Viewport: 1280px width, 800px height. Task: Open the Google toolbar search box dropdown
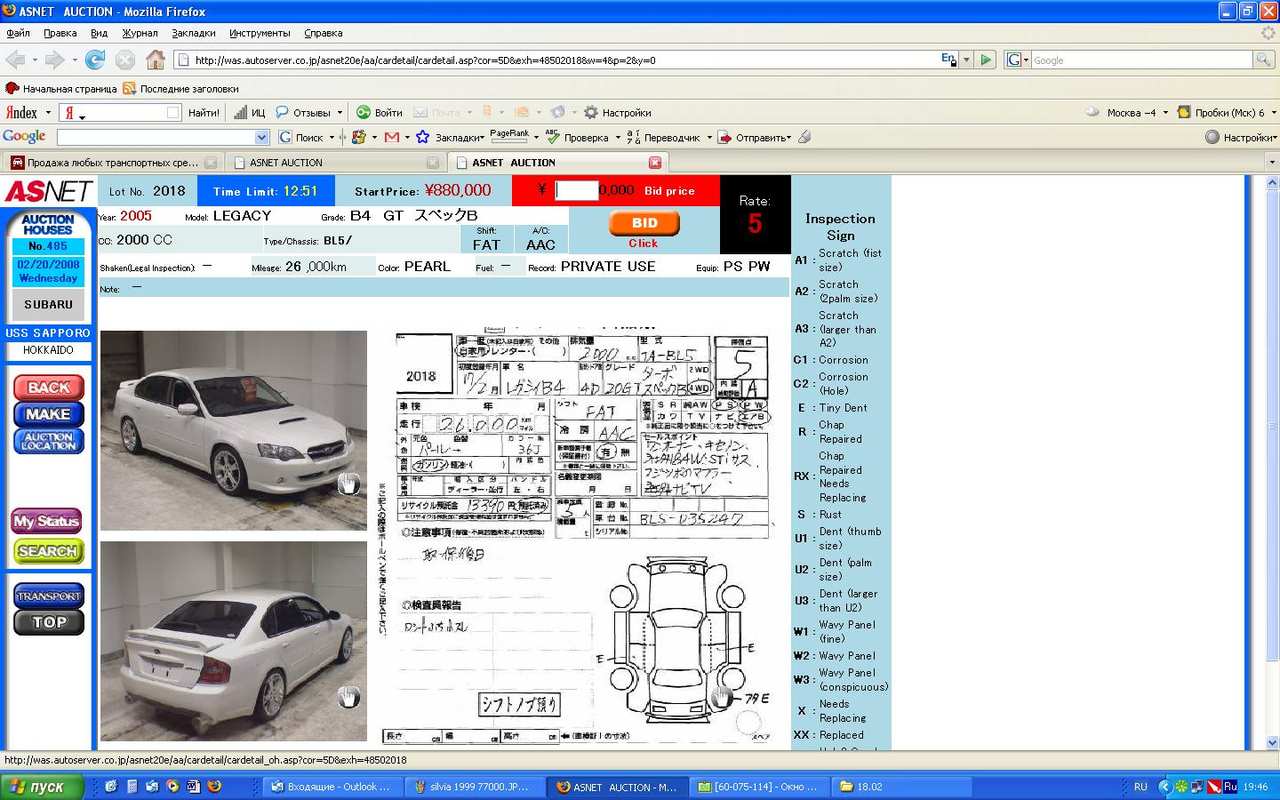[x=262, y=137]
